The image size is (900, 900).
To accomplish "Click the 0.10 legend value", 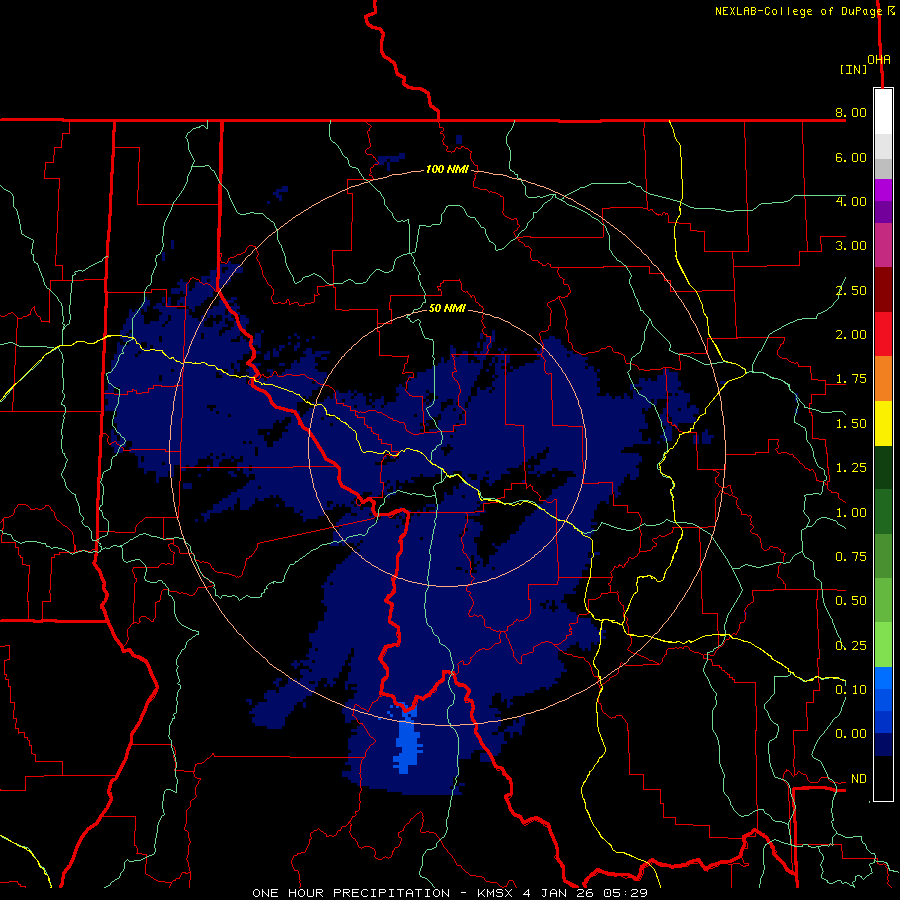I will [x=851, y=690].
